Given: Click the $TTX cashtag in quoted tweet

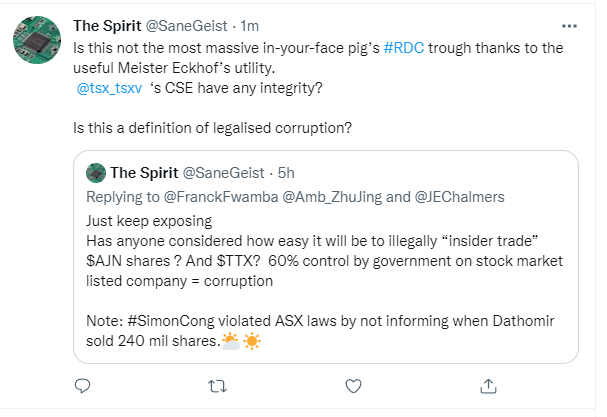Looking at the screenshot, I should (x=238, y=261).
